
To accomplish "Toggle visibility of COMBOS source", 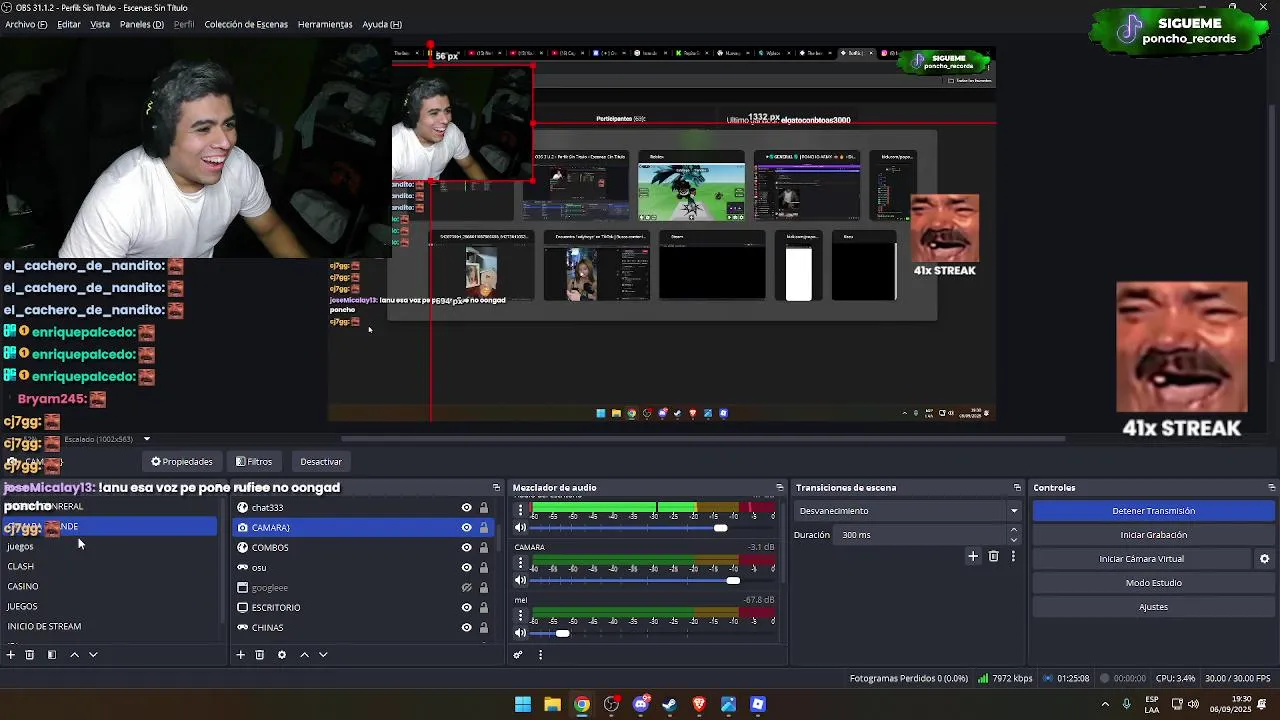I will (466, 548).
